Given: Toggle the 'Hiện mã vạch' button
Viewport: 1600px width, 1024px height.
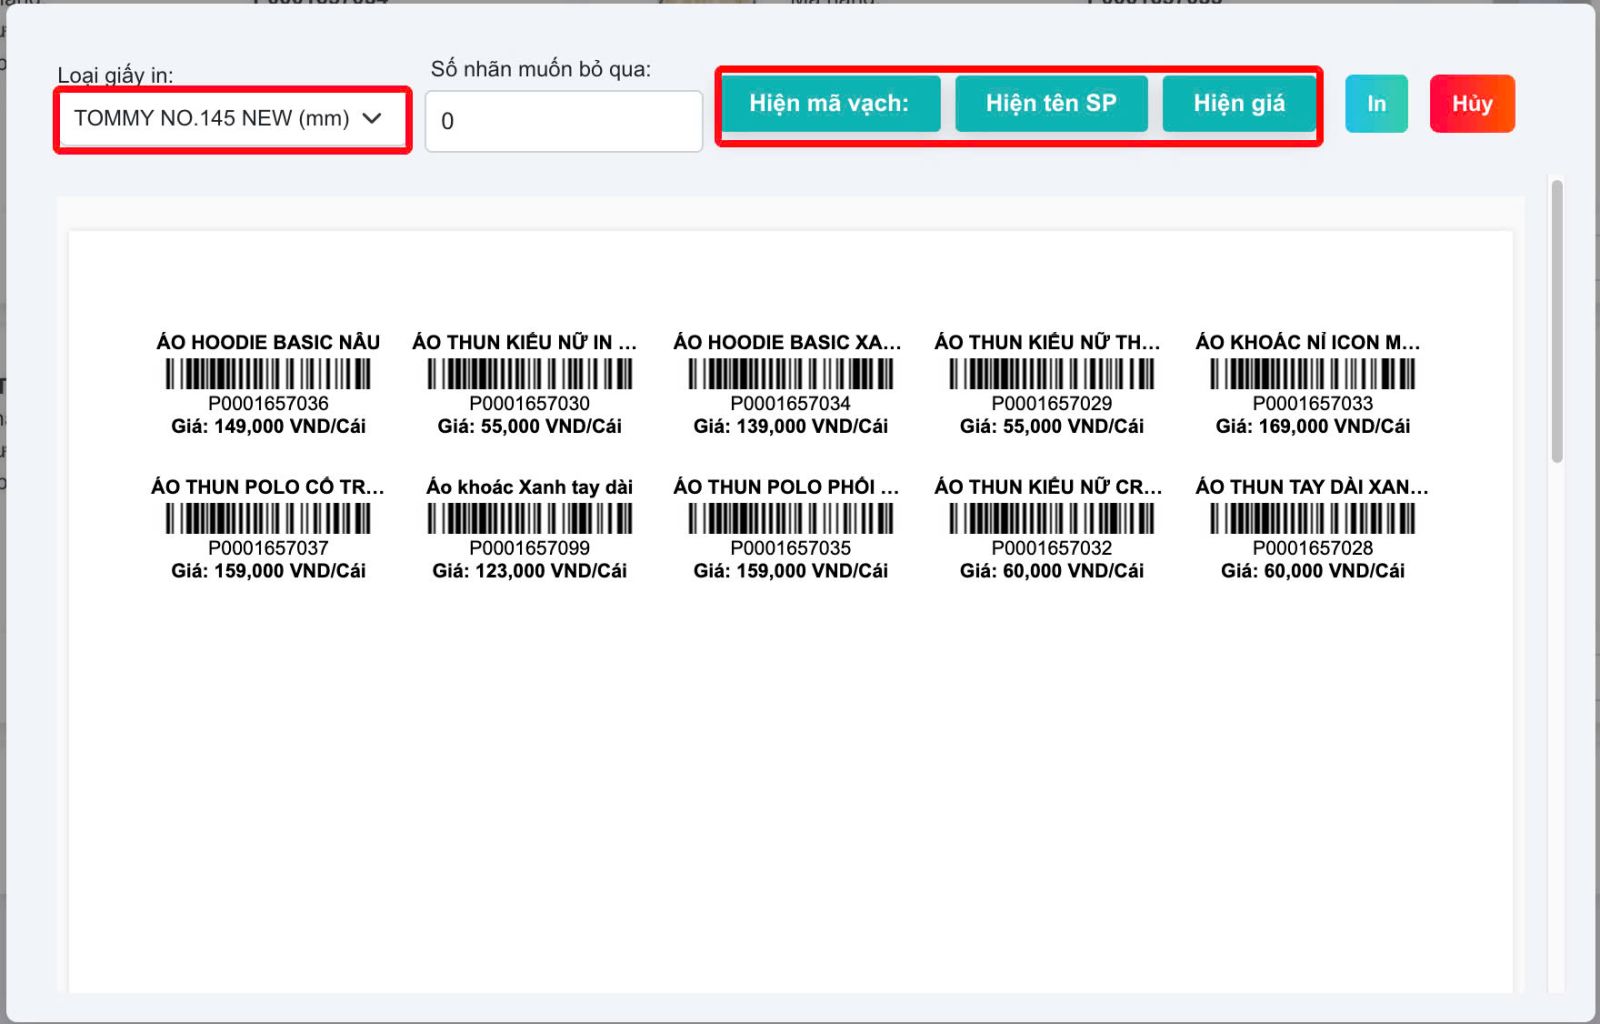Looking at the screenshot, I should point(830,104).
